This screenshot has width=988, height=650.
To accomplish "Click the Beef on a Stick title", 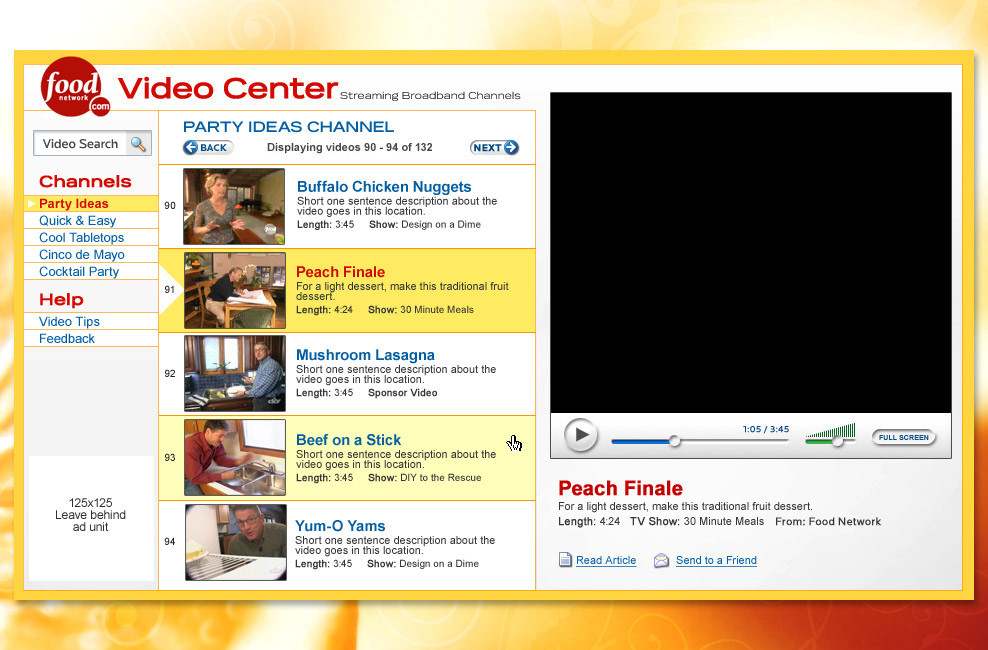I will point(348,440).
